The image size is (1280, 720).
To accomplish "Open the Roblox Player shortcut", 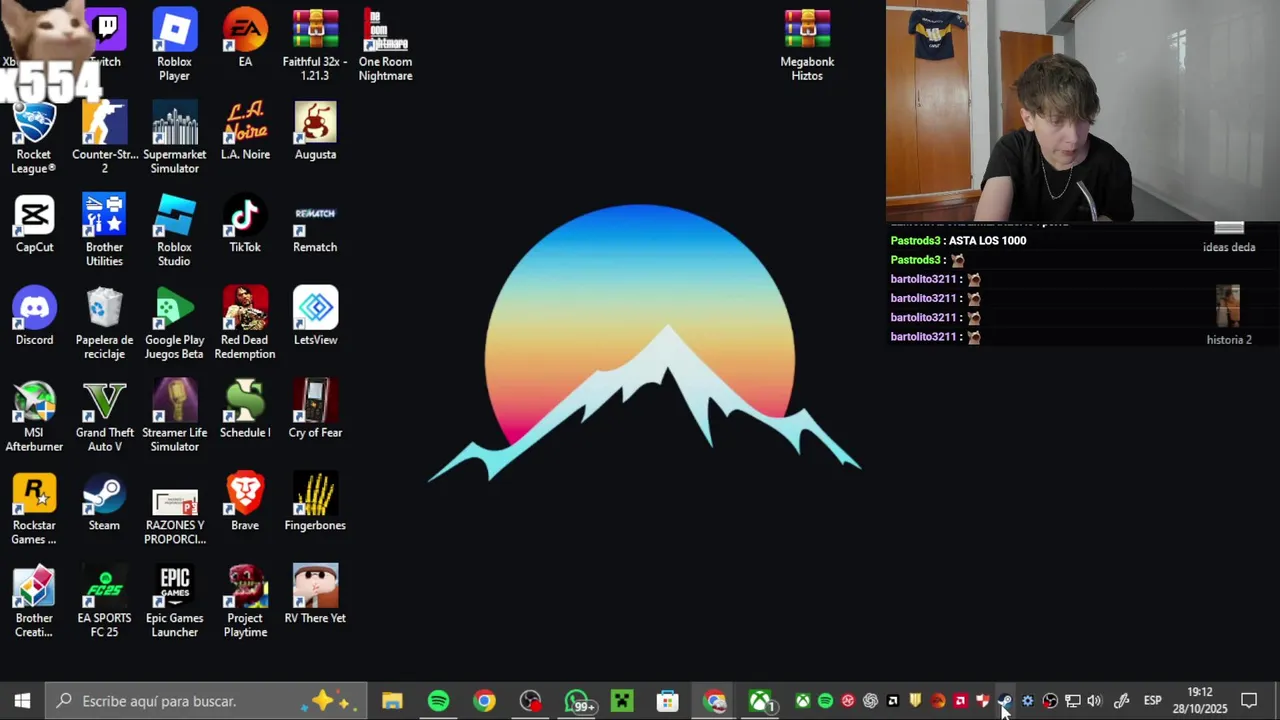I will pos(174,45).
